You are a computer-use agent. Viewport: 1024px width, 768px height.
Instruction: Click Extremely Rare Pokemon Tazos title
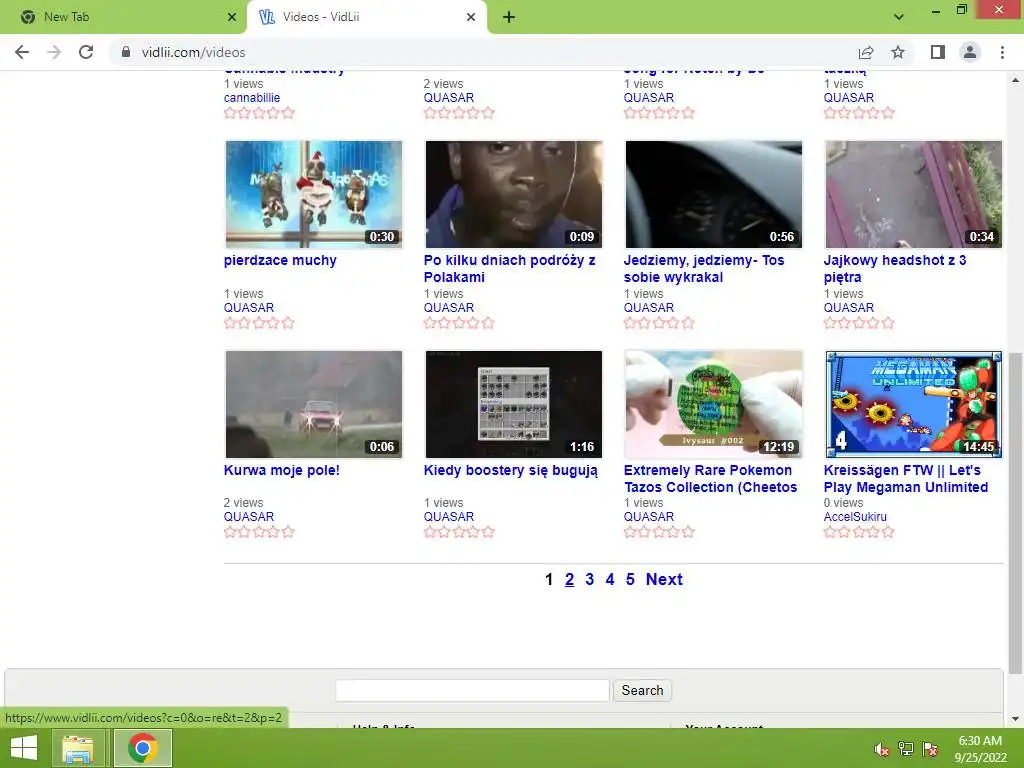click(711, 479)
